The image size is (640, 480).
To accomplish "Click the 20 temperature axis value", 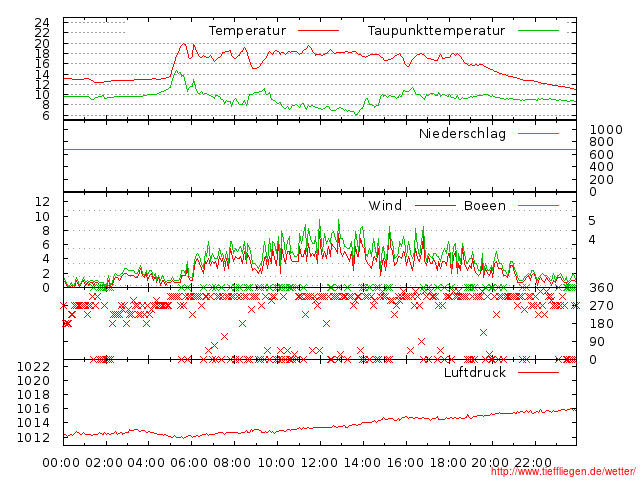I will (42, 43).
